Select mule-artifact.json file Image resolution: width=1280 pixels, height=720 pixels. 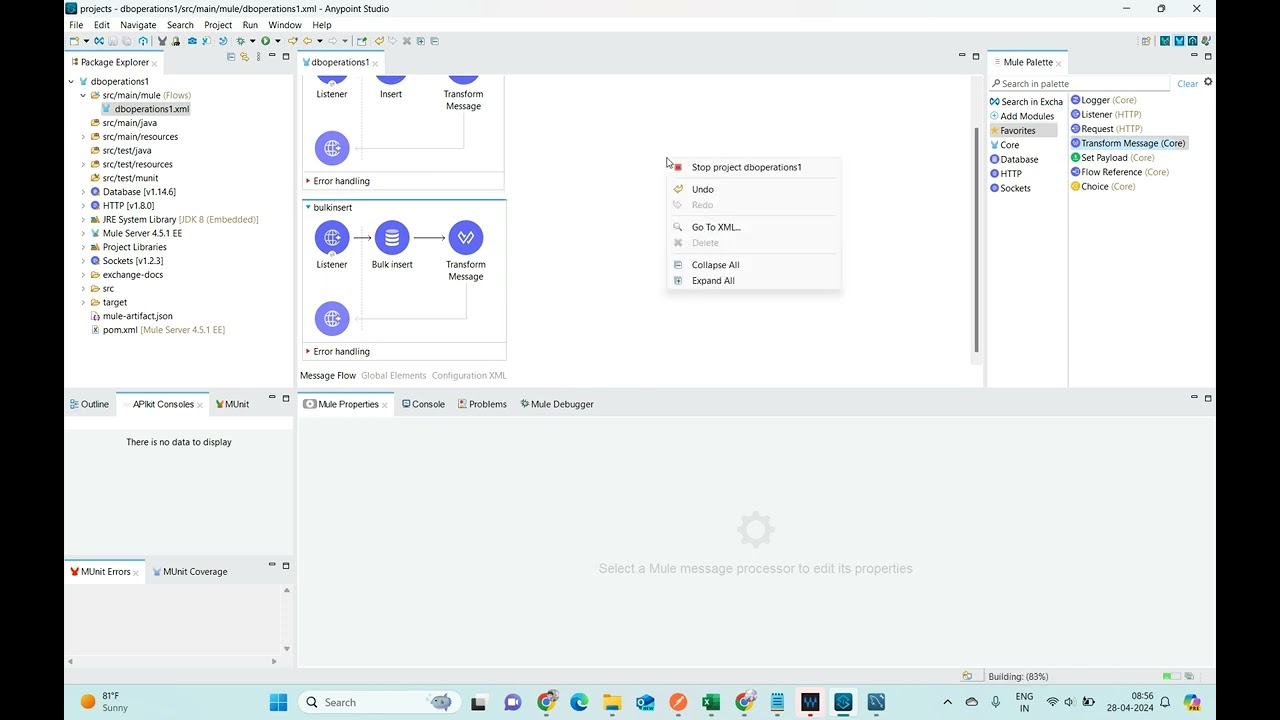click(x=131, y=316)
